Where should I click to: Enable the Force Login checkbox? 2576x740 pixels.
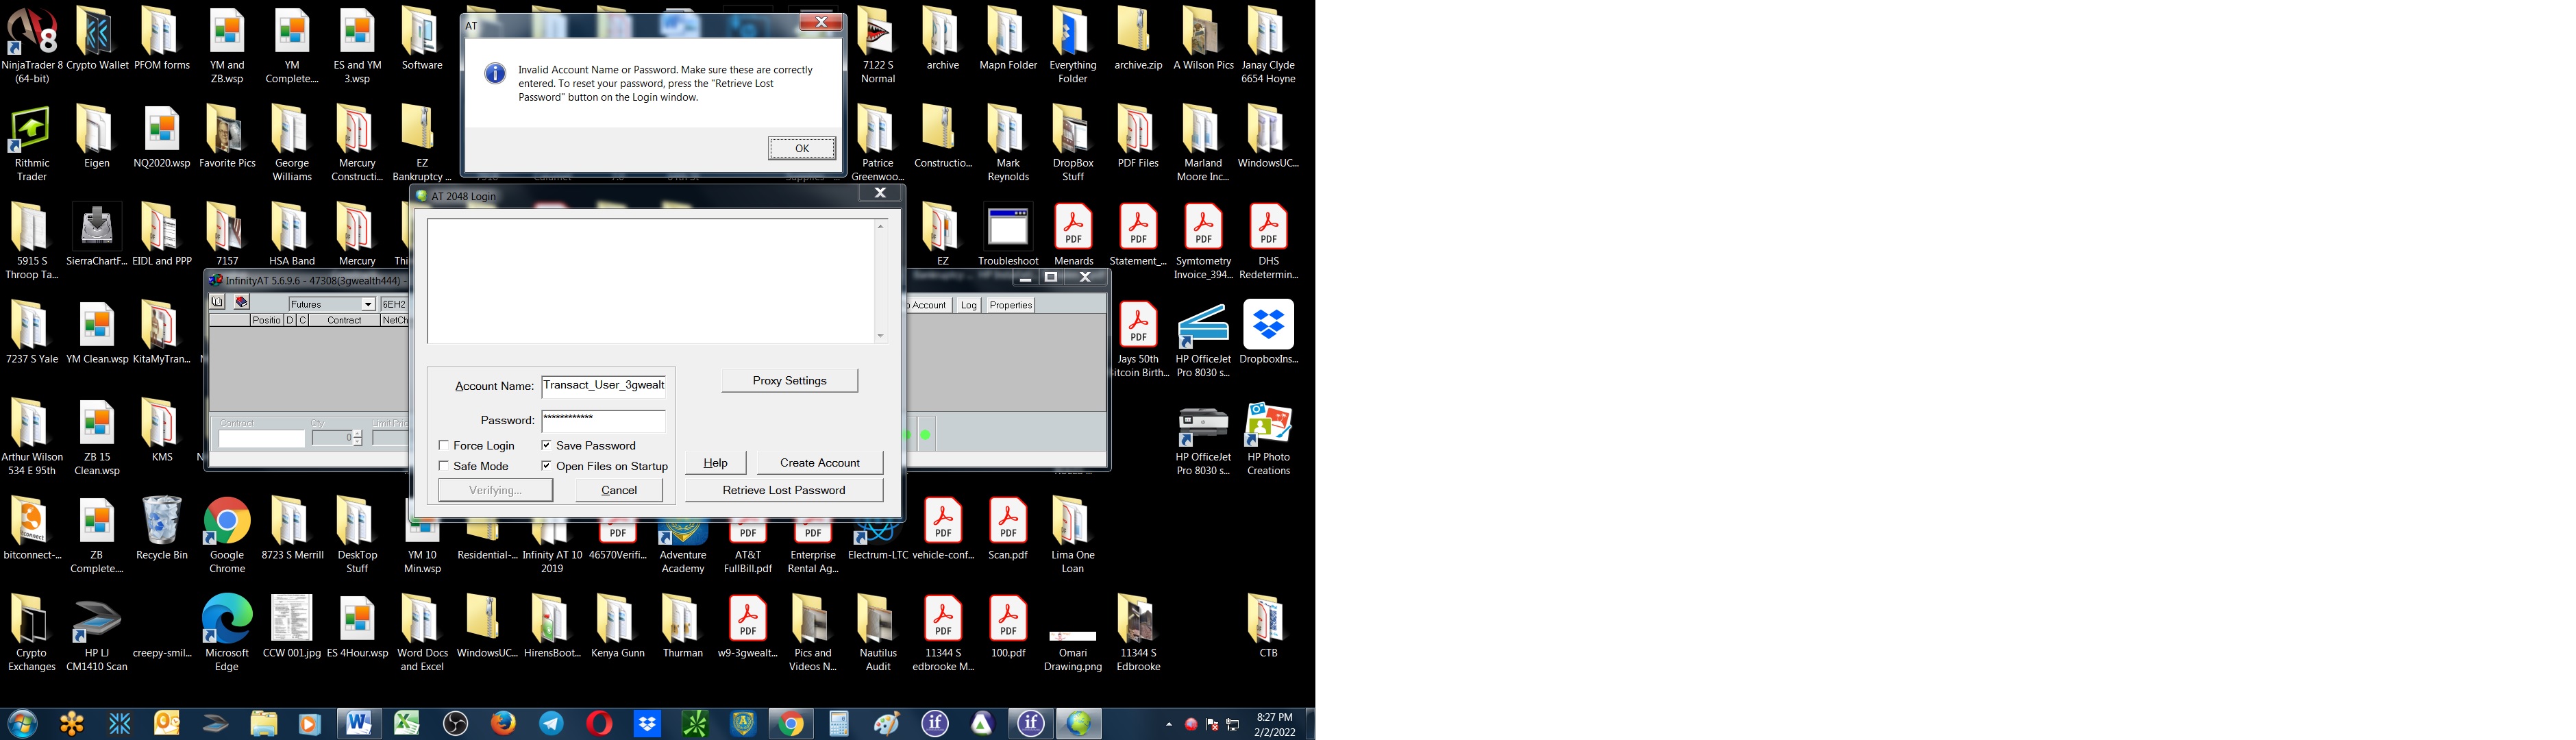[444, 446]
